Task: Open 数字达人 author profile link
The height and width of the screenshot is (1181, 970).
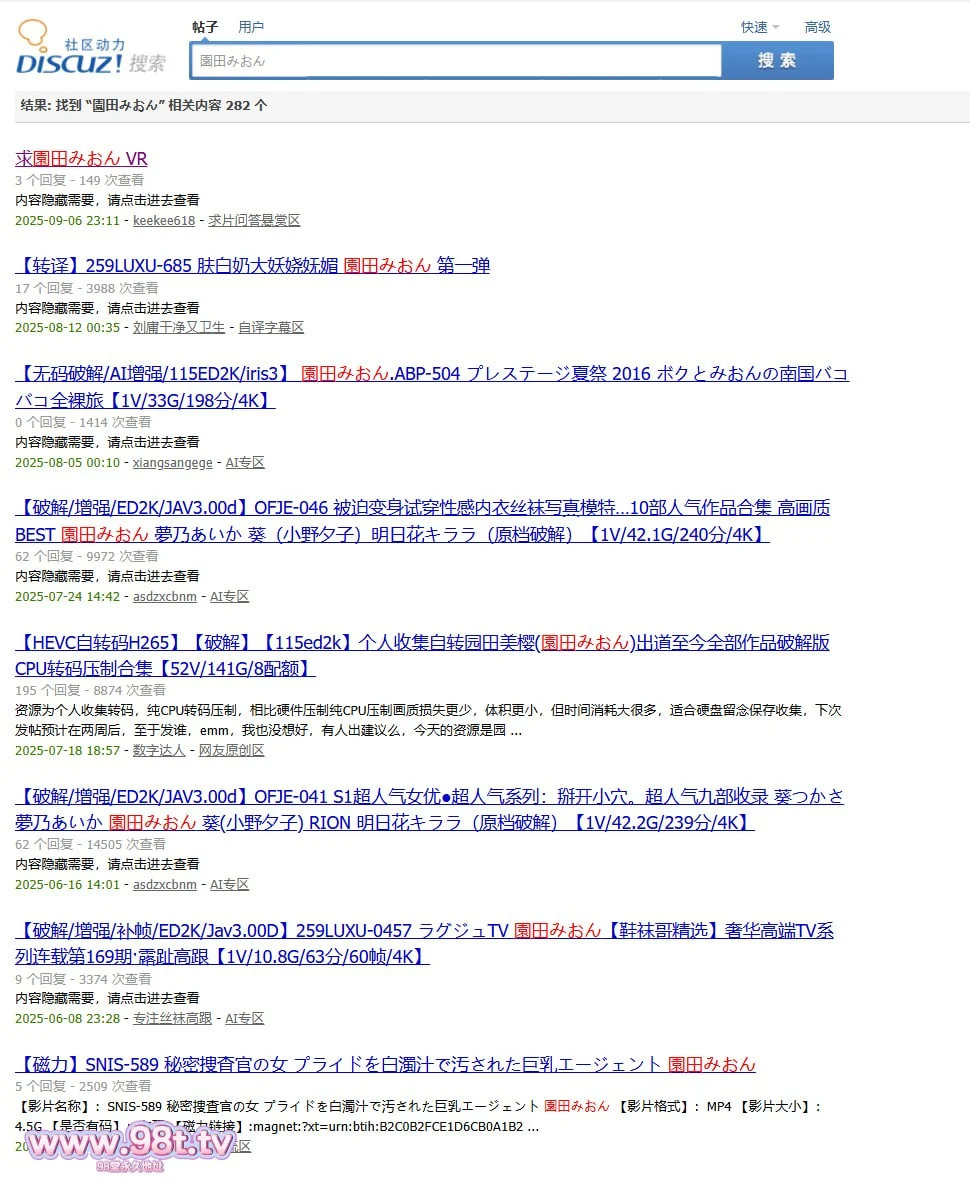Action: [159, 750]
